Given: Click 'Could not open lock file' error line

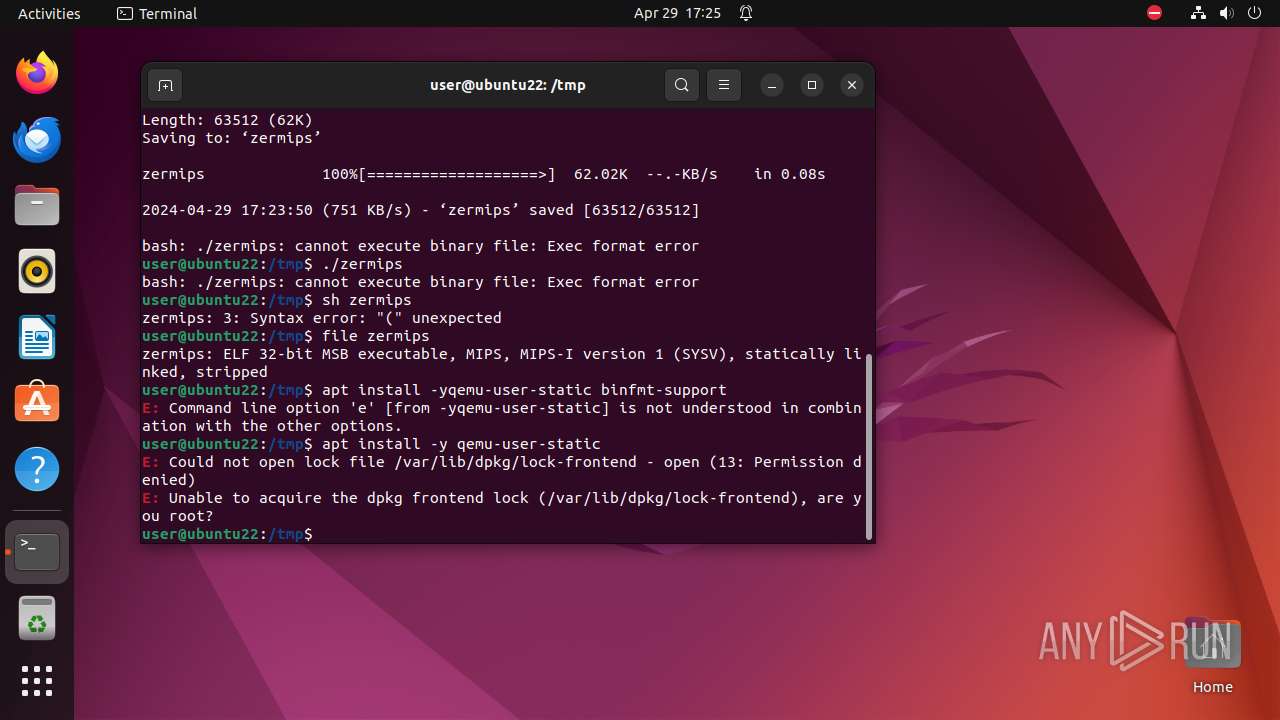Looking at the screenshot, I should [502, 471].
